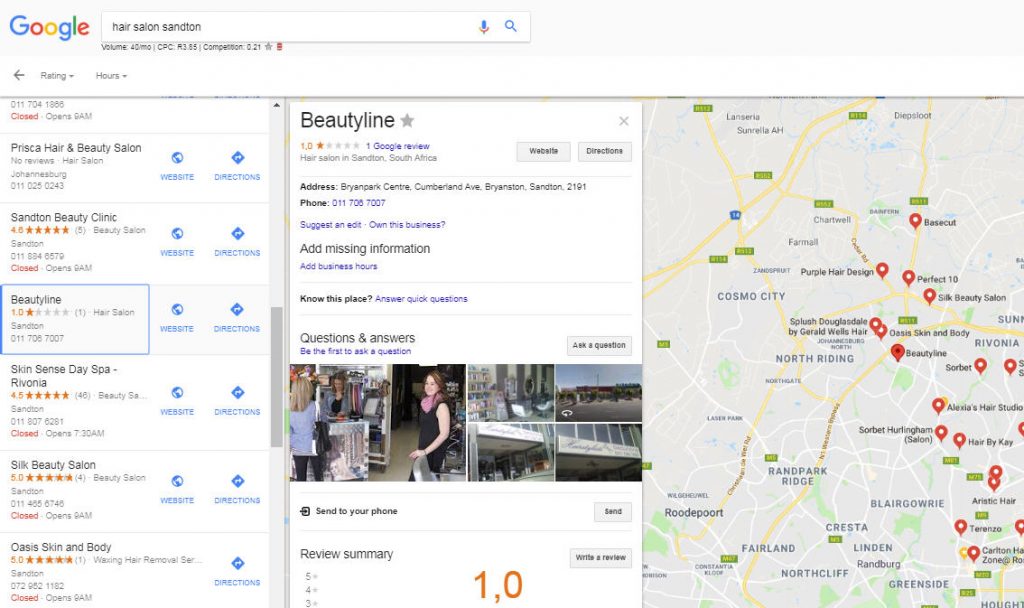
Task: Click the Send button for send to phone
Action: (613, 511)
